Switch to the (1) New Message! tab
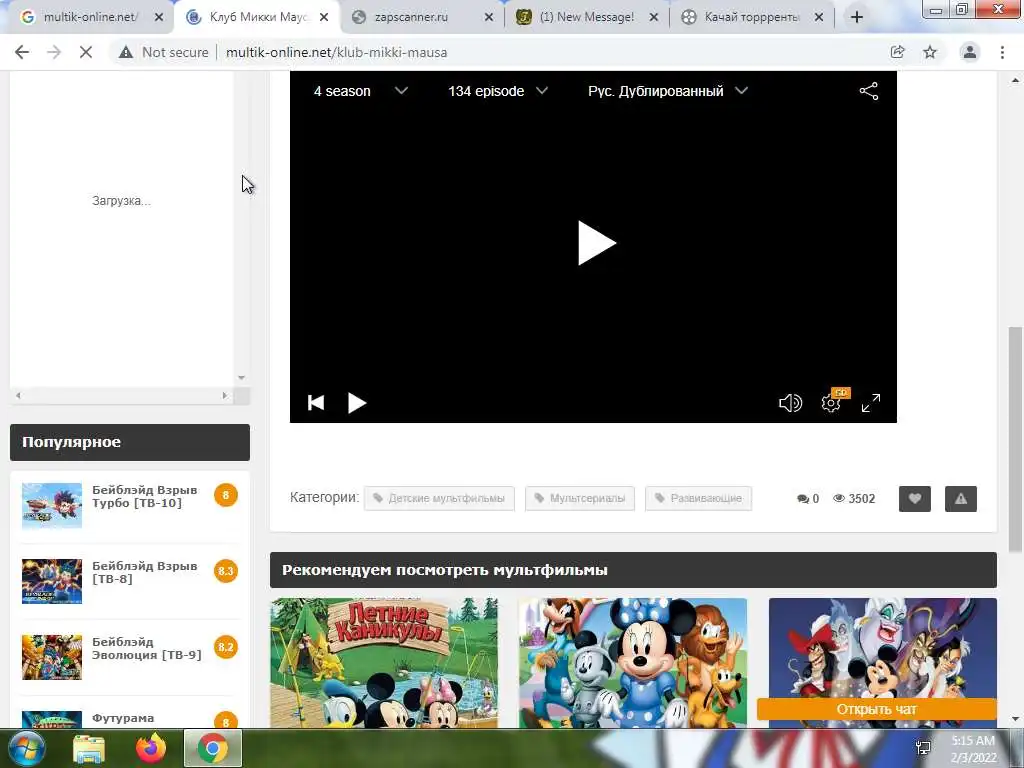The height and width of the screenshot is (768, 1024). [586, 18]
